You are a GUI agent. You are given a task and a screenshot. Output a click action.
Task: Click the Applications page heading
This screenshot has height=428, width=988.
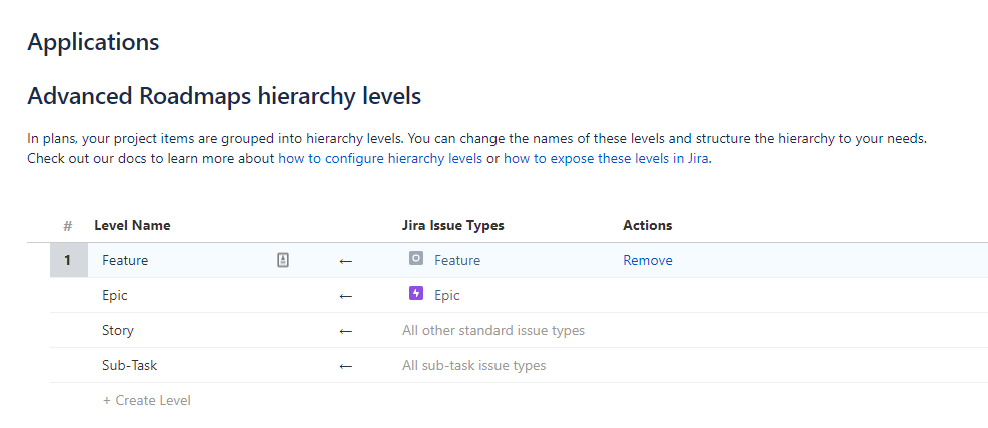(93, 42)
